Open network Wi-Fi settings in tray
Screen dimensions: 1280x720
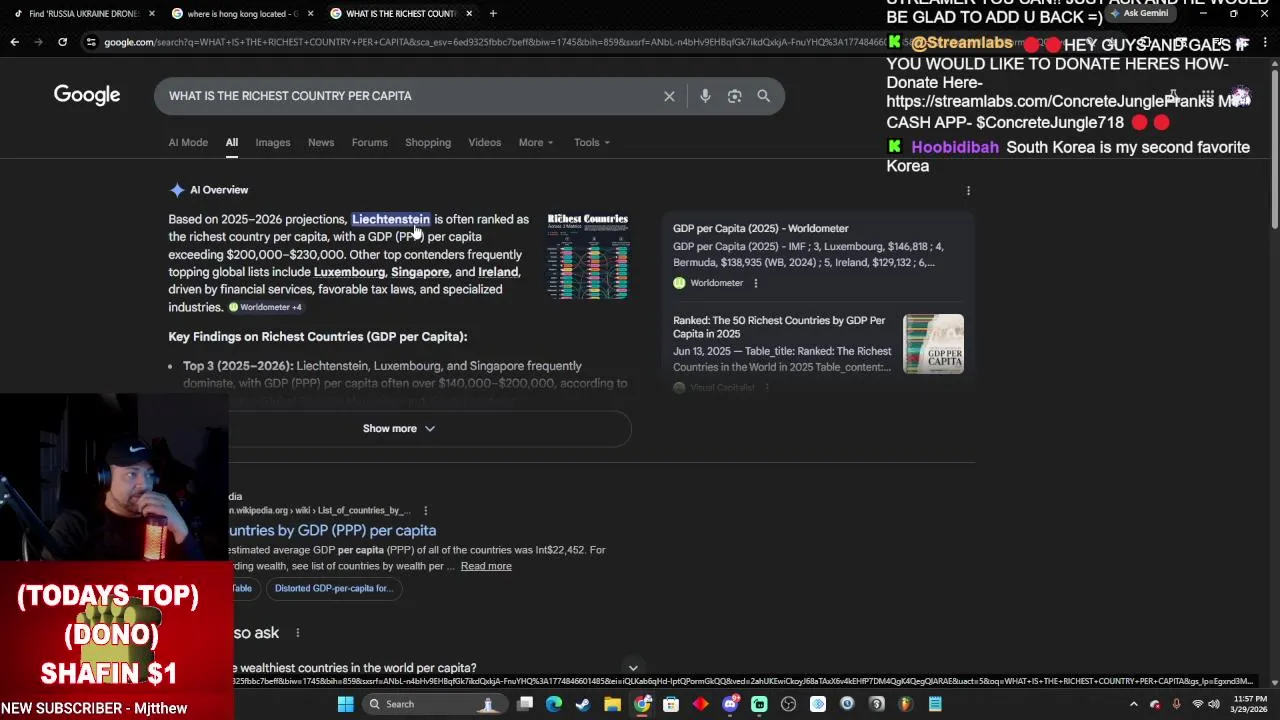click(x=1197, y=704)
